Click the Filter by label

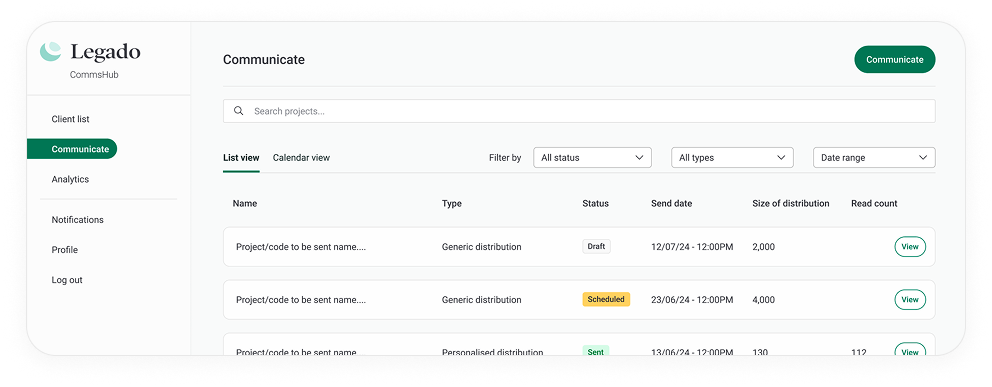coord(505,158)
